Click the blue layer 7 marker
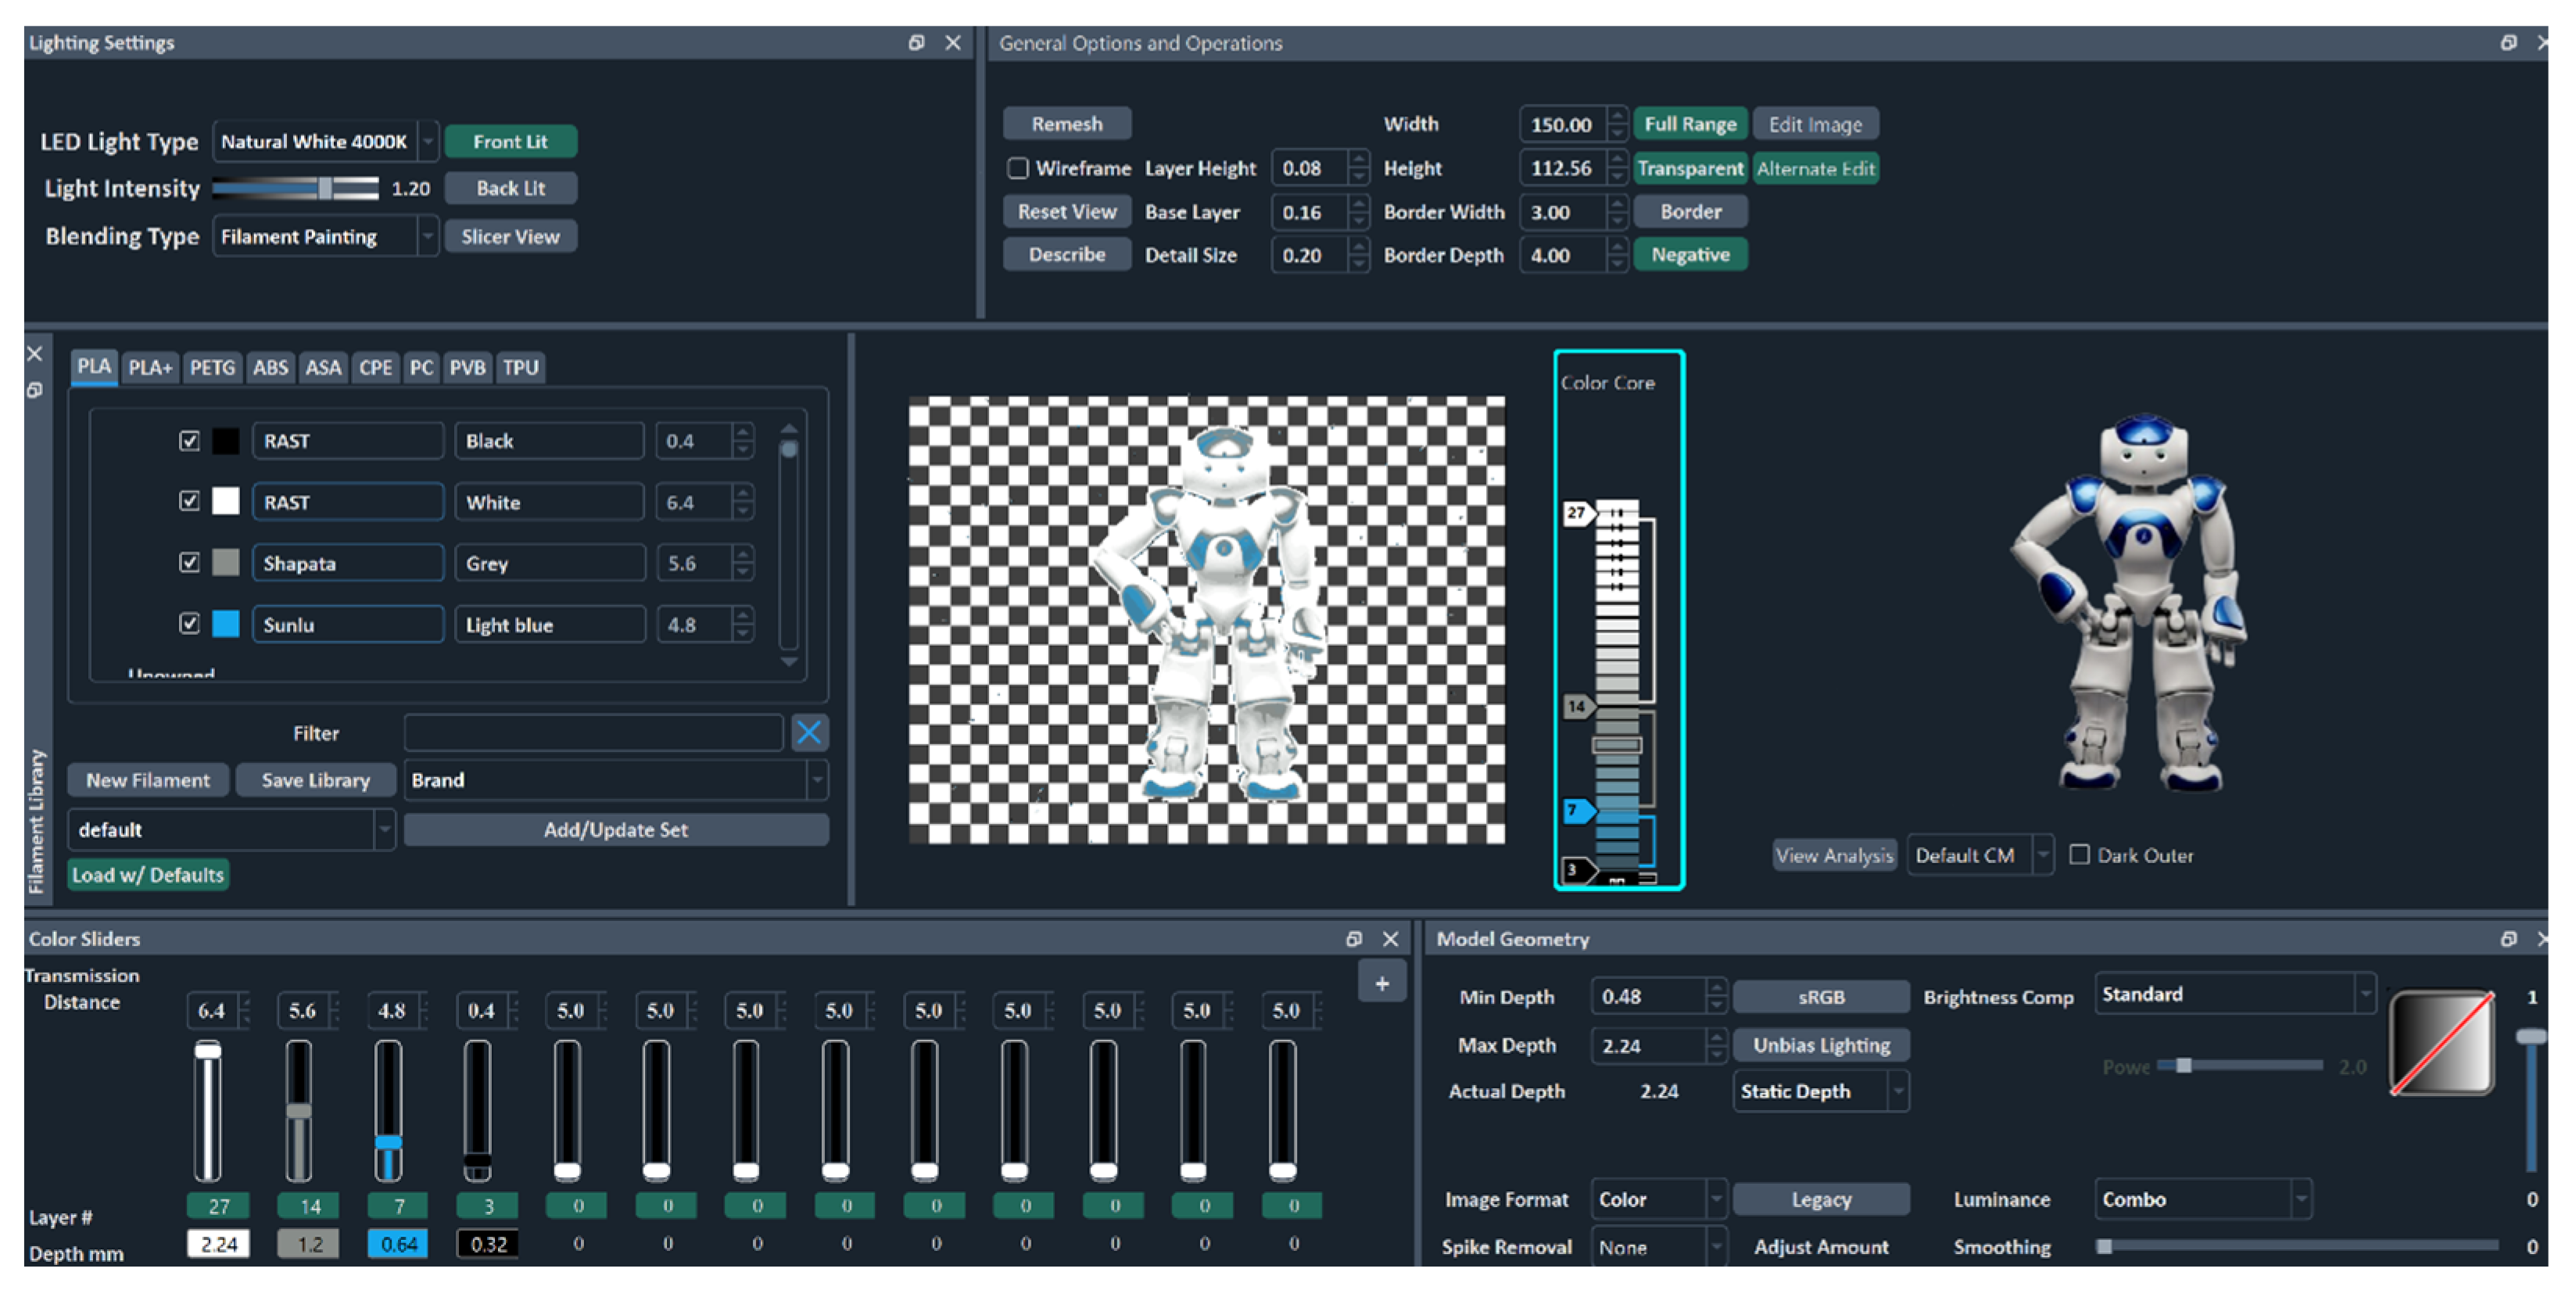Image resolution: width=2576 pixels, height=1297 pixels. [x=1576, y=810]
